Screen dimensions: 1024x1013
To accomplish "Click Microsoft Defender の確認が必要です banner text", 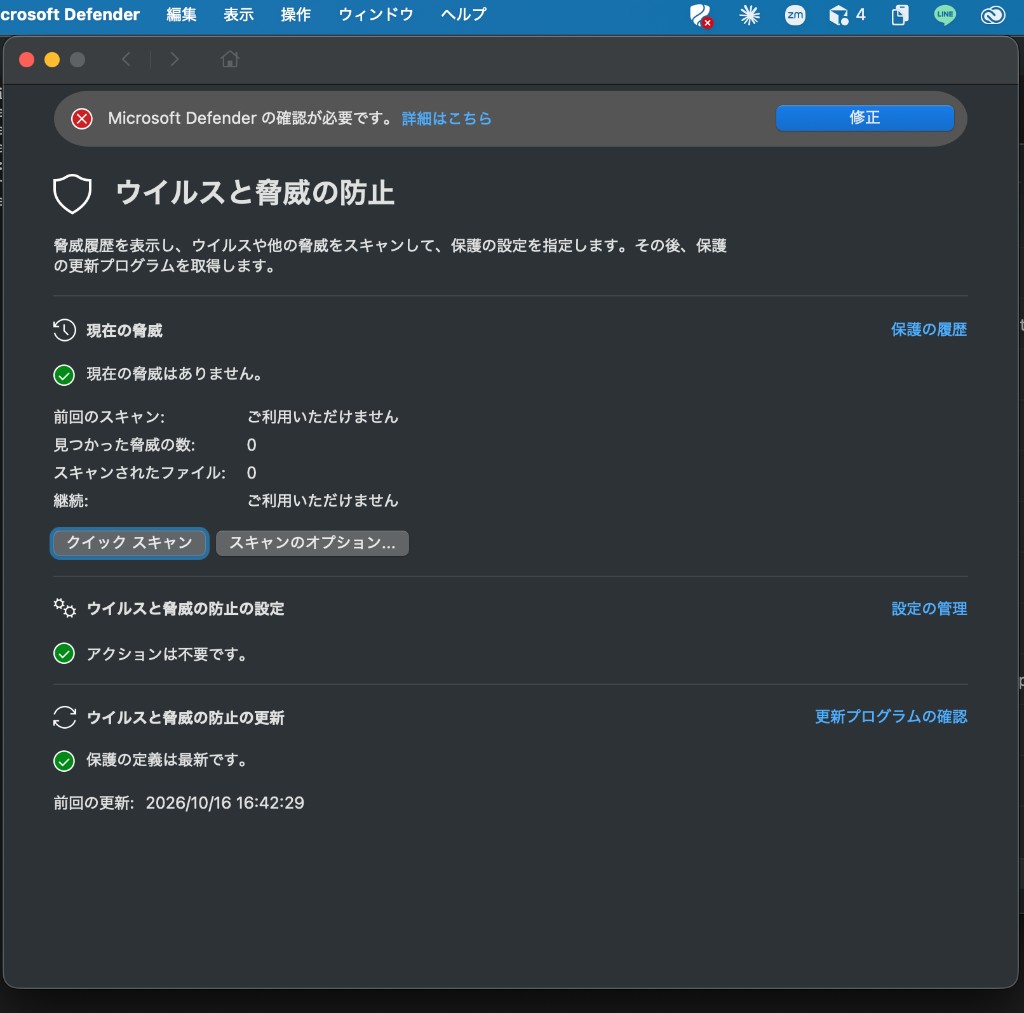I will [x=251, y=118].
